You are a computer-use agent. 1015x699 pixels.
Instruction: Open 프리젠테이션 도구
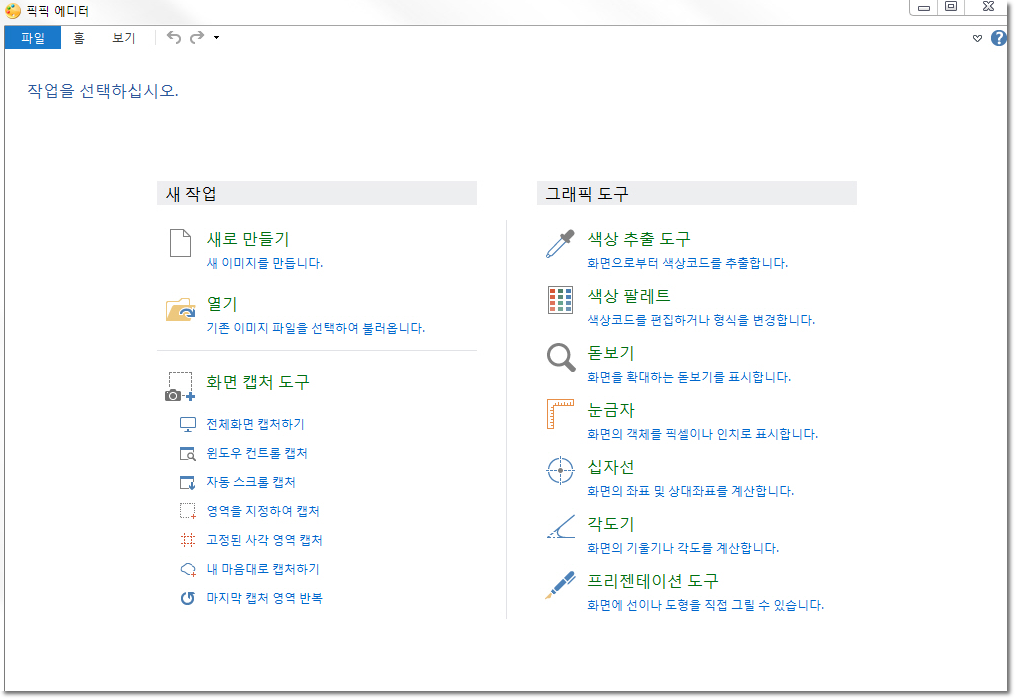[x=652, y=581]
